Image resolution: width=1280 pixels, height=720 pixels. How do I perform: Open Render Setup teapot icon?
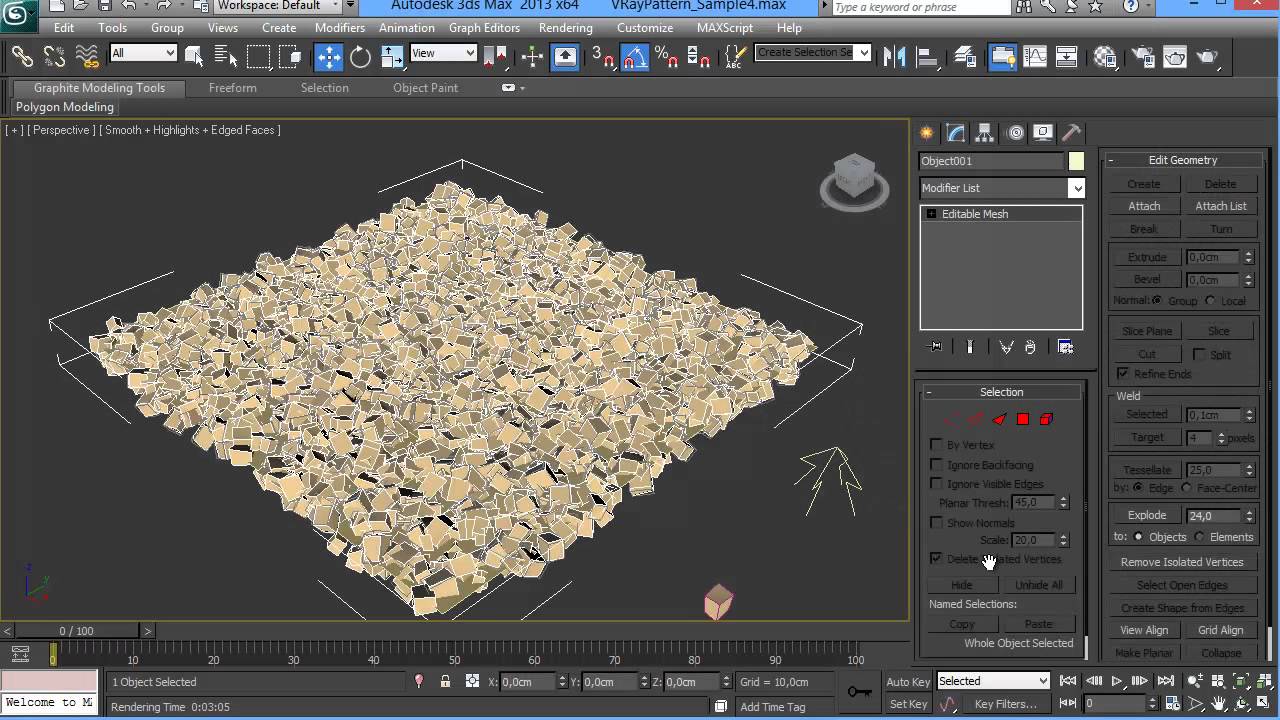(x=1142, y=56)
